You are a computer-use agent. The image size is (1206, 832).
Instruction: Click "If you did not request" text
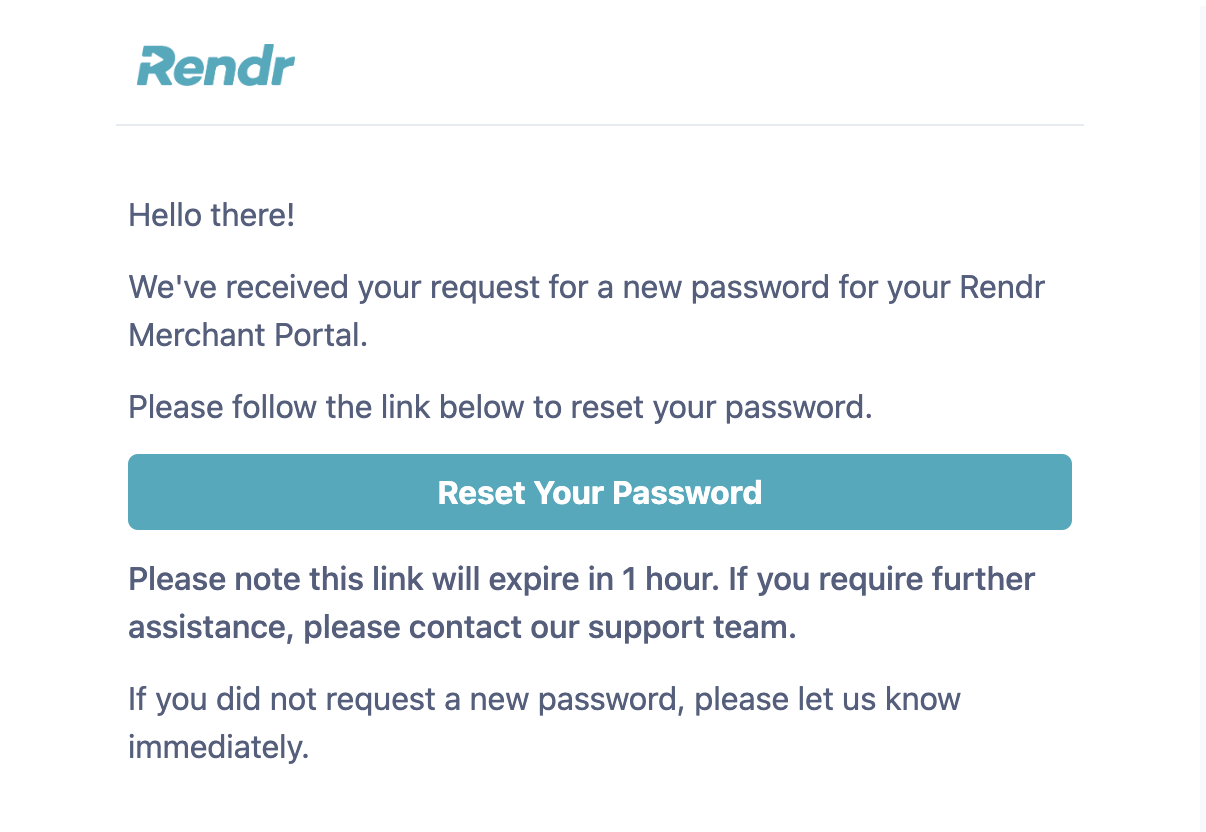[284, 699]
